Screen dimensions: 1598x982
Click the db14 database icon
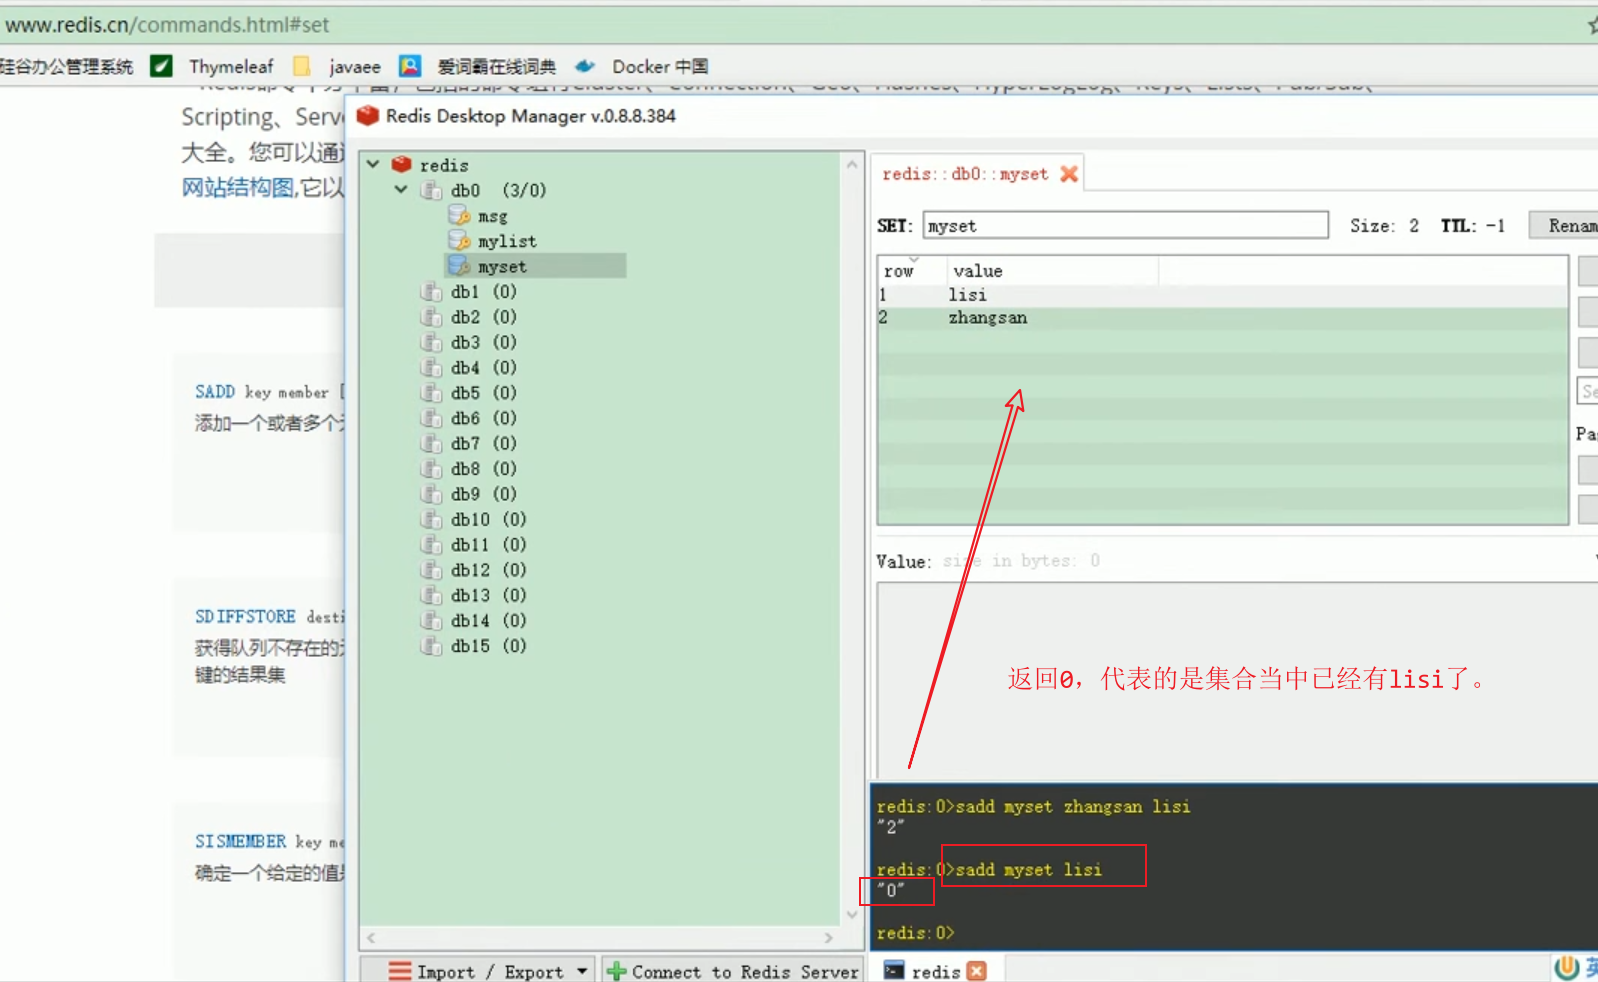pyautogui.click(x=431, y=621)
